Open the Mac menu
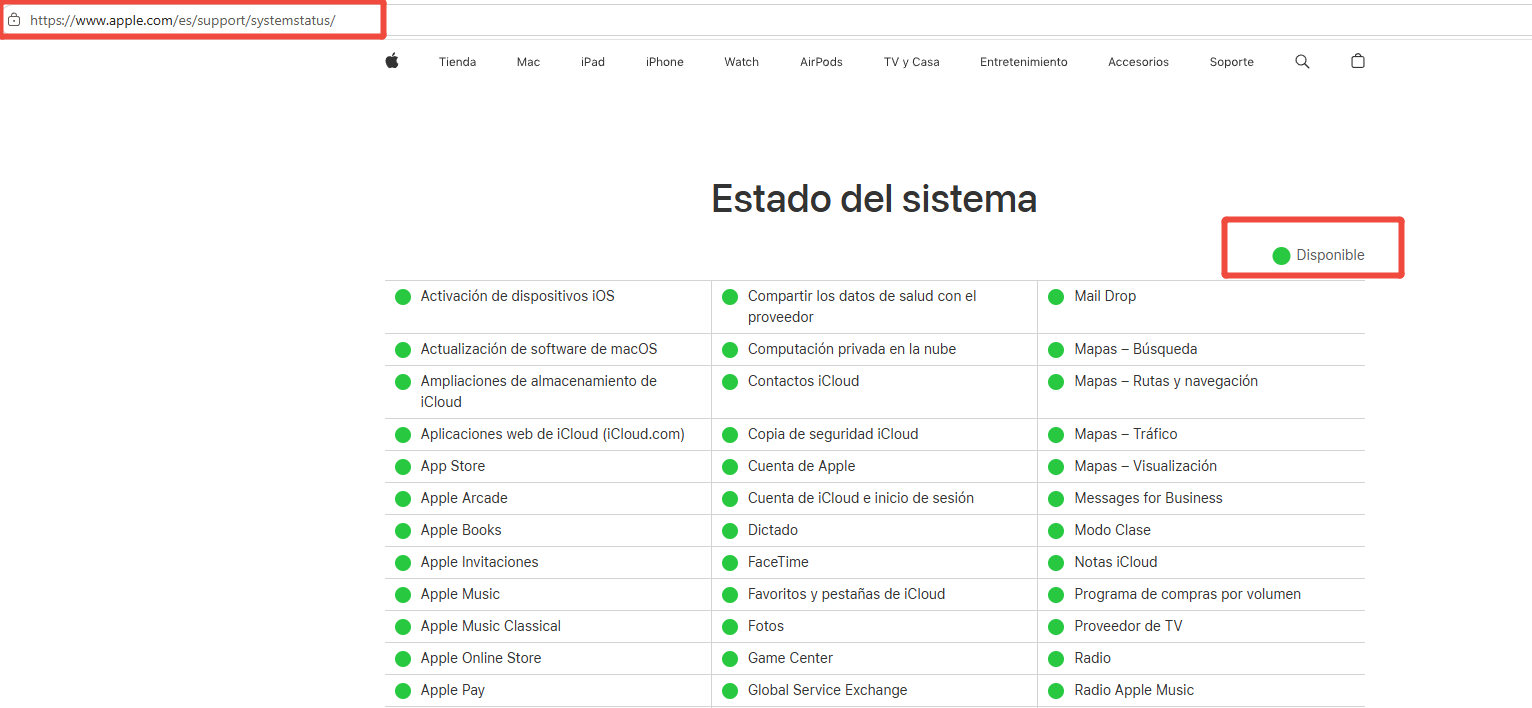This screenshot has height=708, width=1532. (x=528, y=62)
